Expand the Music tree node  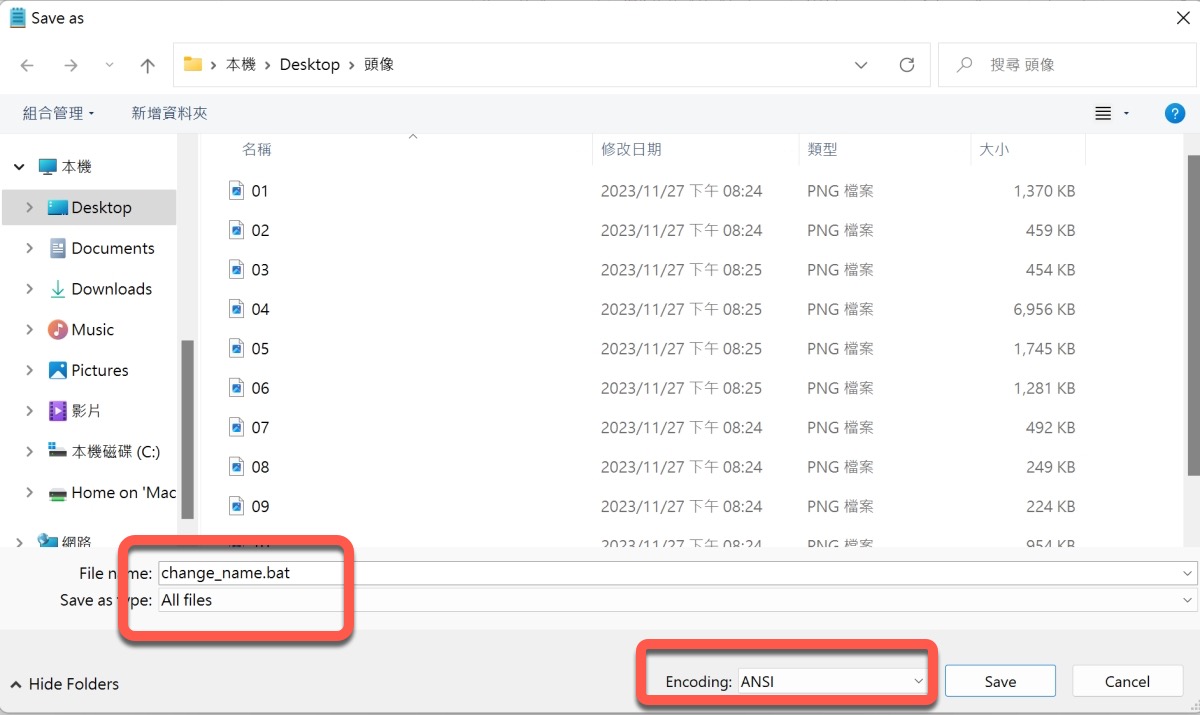click(x=29, y=329)
